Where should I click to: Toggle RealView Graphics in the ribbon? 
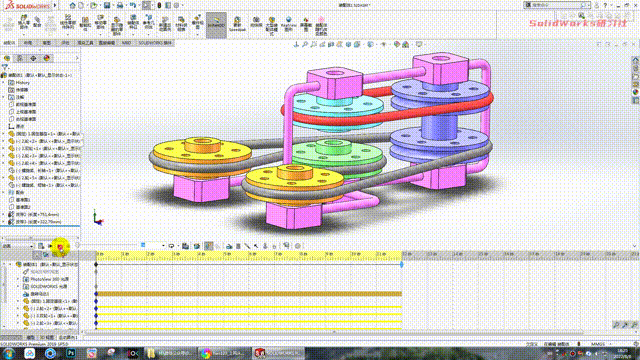pos(289,24)
